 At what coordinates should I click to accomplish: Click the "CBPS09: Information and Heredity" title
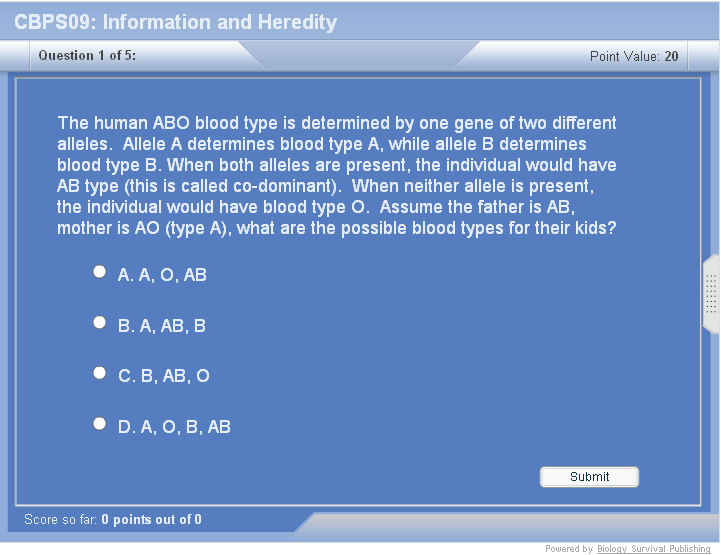tap(176, 22)
